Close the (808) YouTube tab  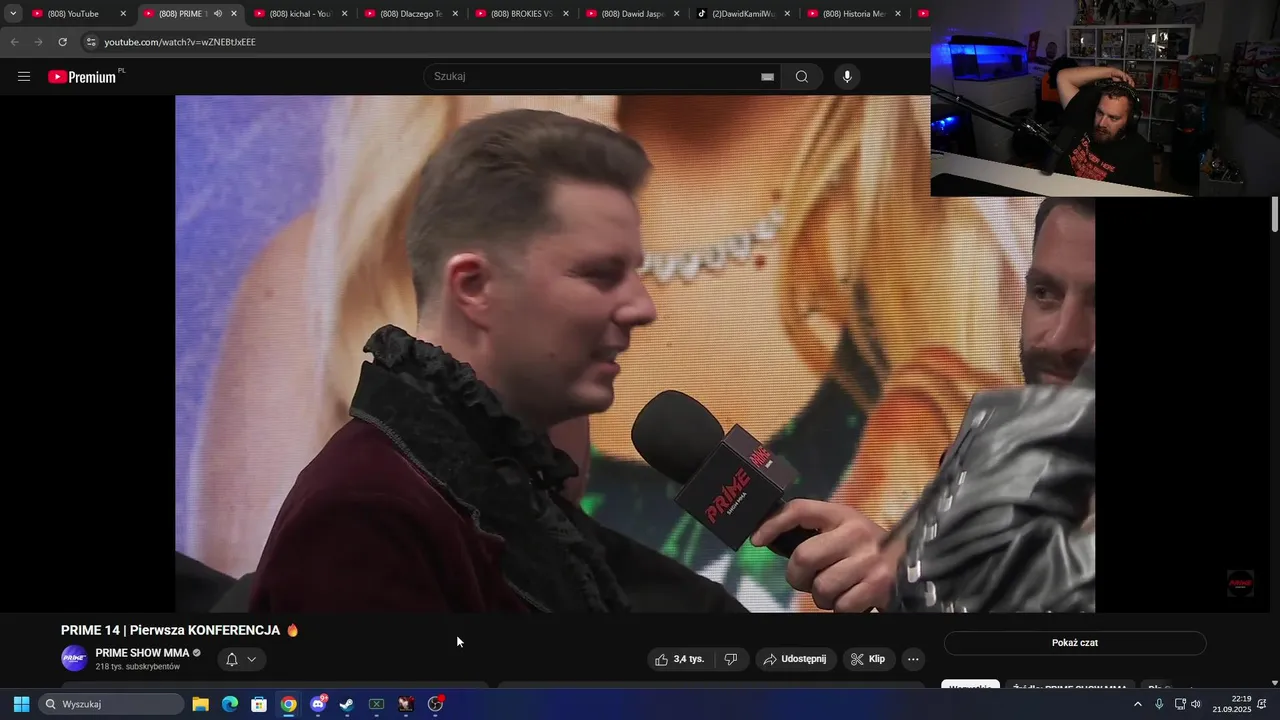click(x=123, y=14)
